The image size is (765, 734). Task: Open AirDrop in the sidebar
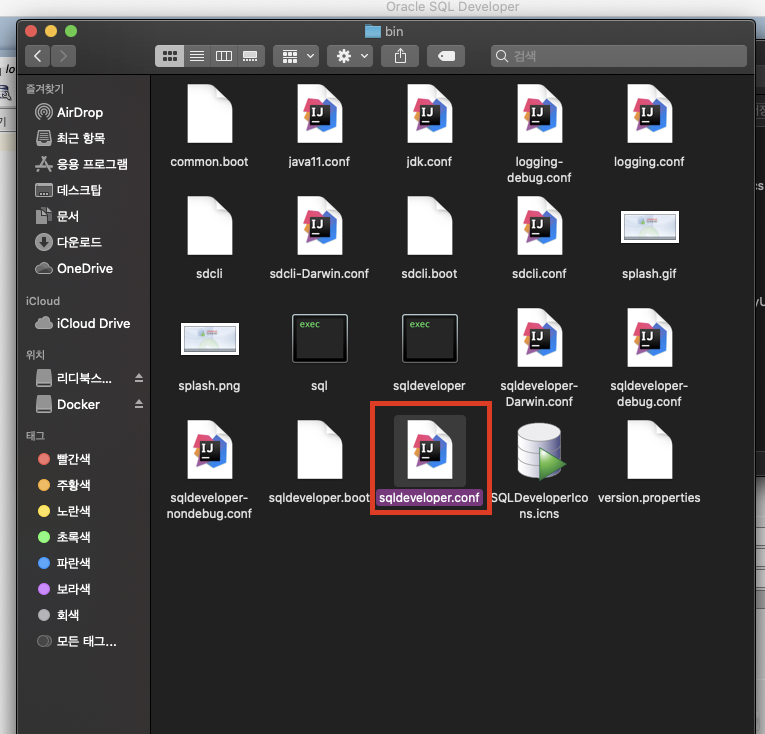click(69, 112)
